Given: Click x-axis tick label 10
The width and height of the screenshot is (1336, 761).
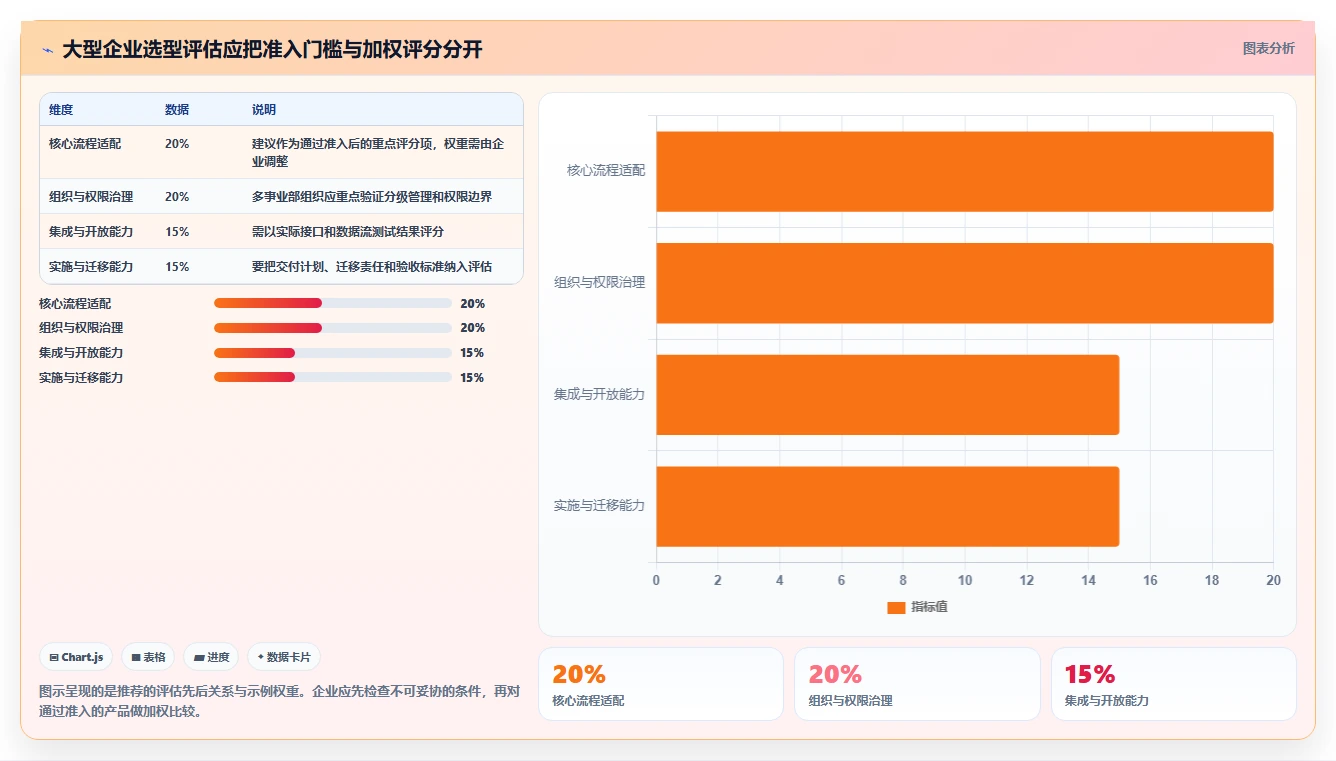Looking at the screenshot, I should point(965,580).
